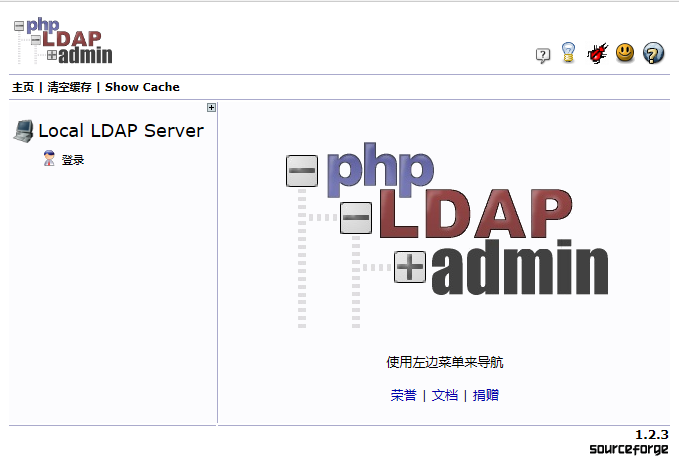
Task: Click the user icon next to 登录
Action: pos(49,159)
